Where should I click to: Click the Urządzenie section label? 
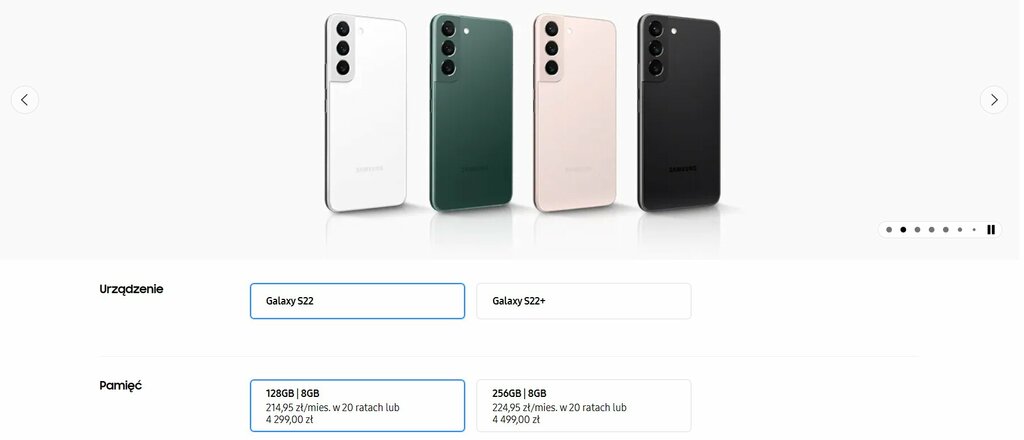131,289
